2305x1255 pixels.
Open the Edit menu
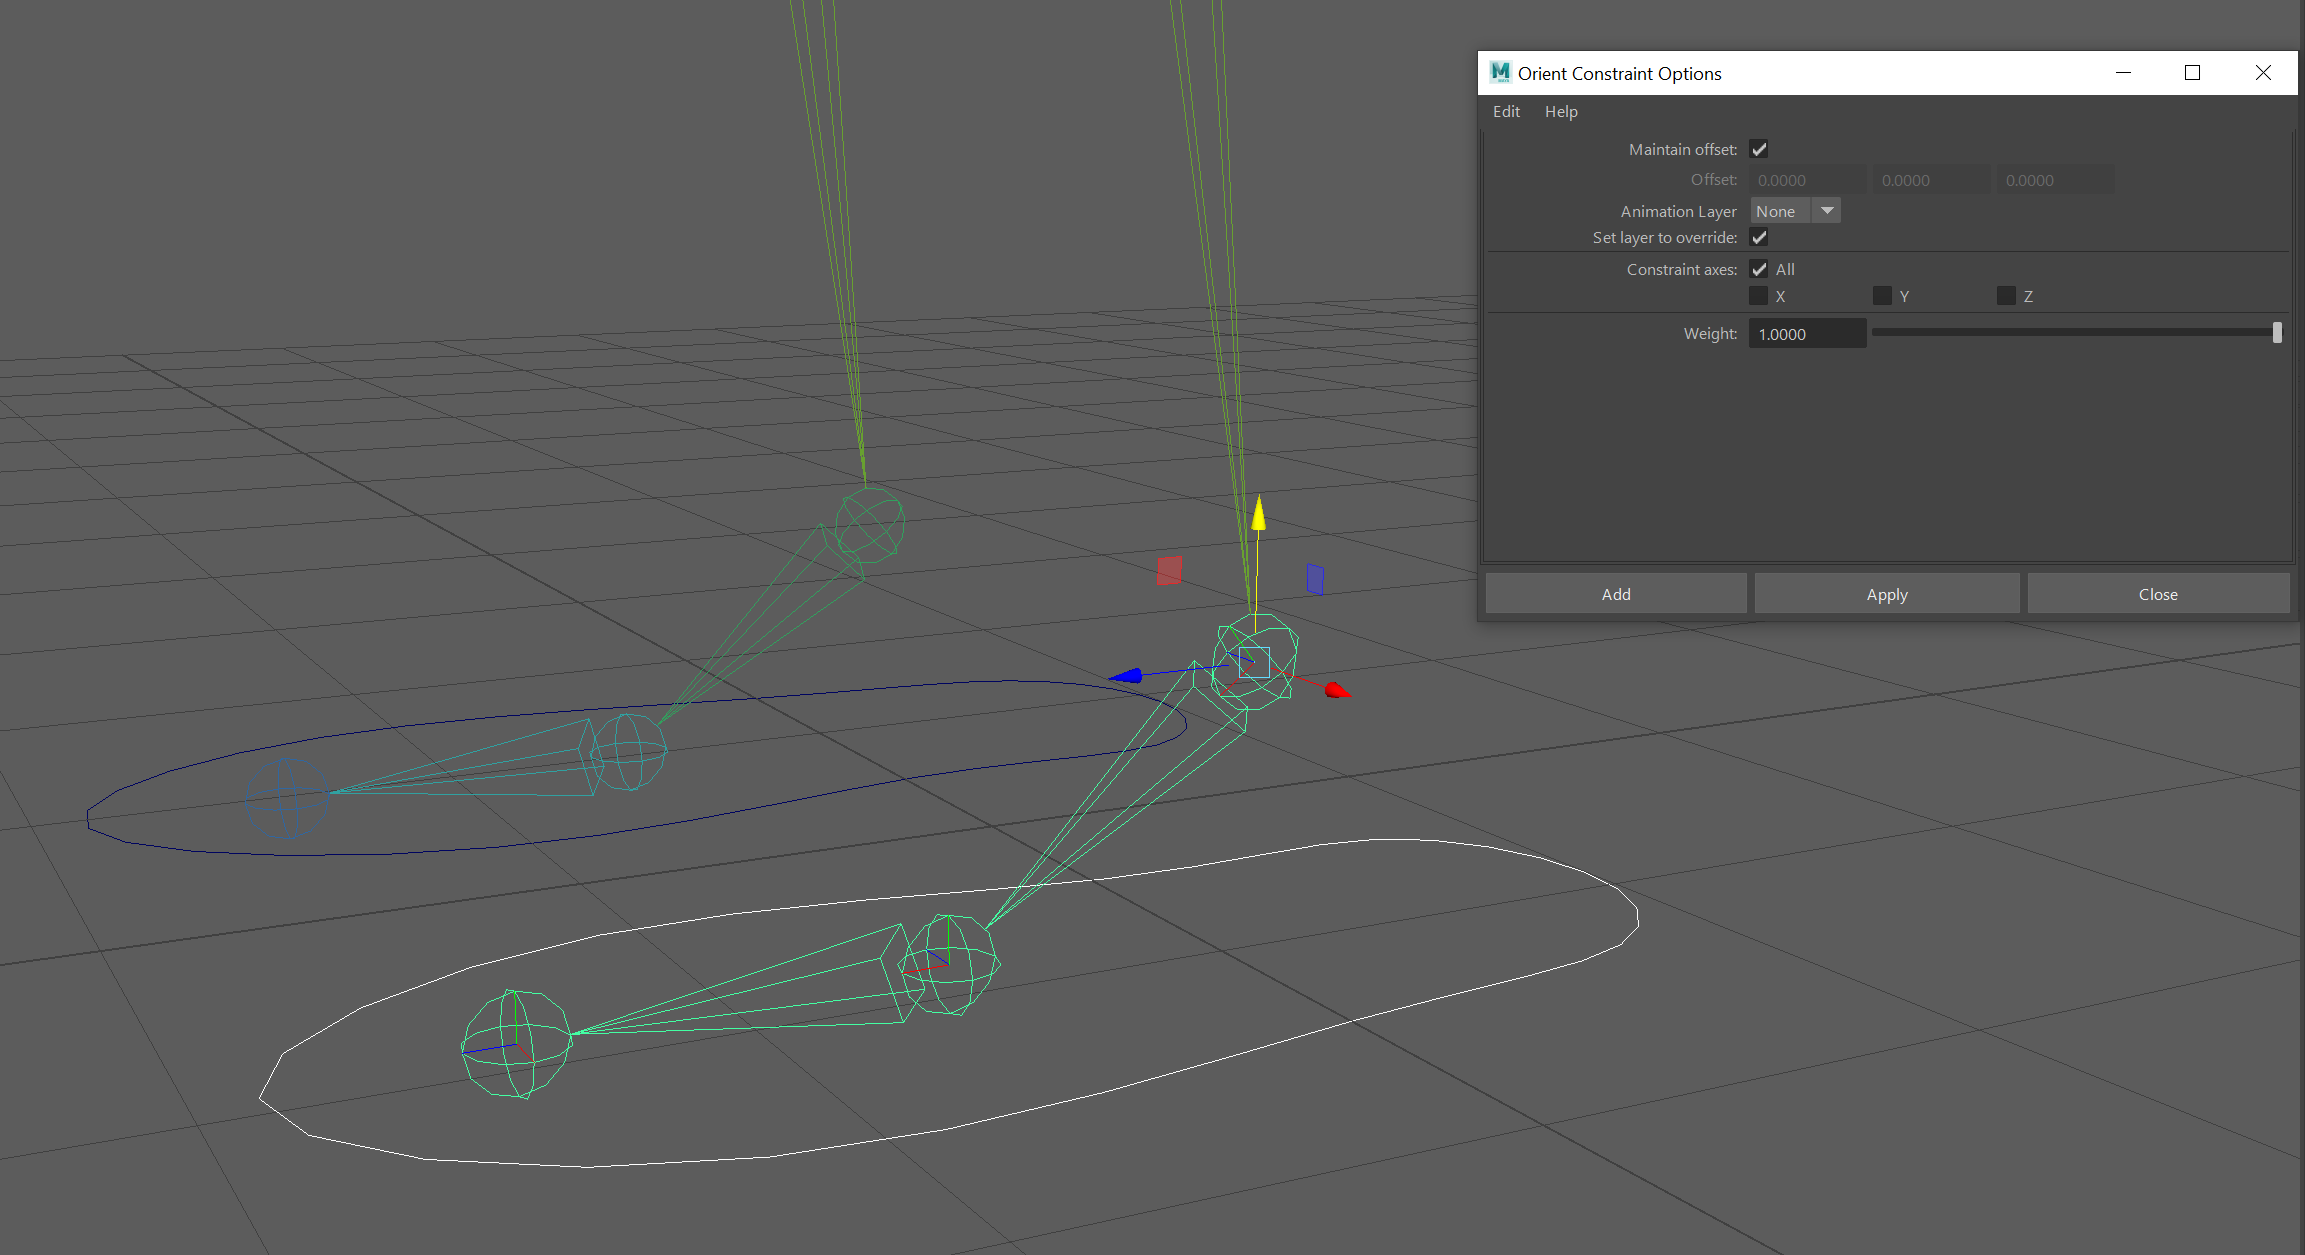pyautogui.click(x=1506, y=111)
